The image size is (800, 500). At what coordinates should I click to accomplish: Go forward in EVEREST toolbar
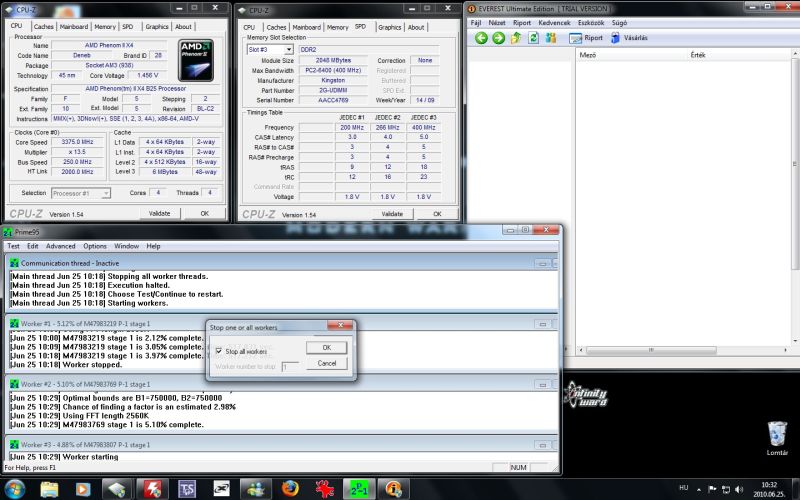click(x=498, y=38)
